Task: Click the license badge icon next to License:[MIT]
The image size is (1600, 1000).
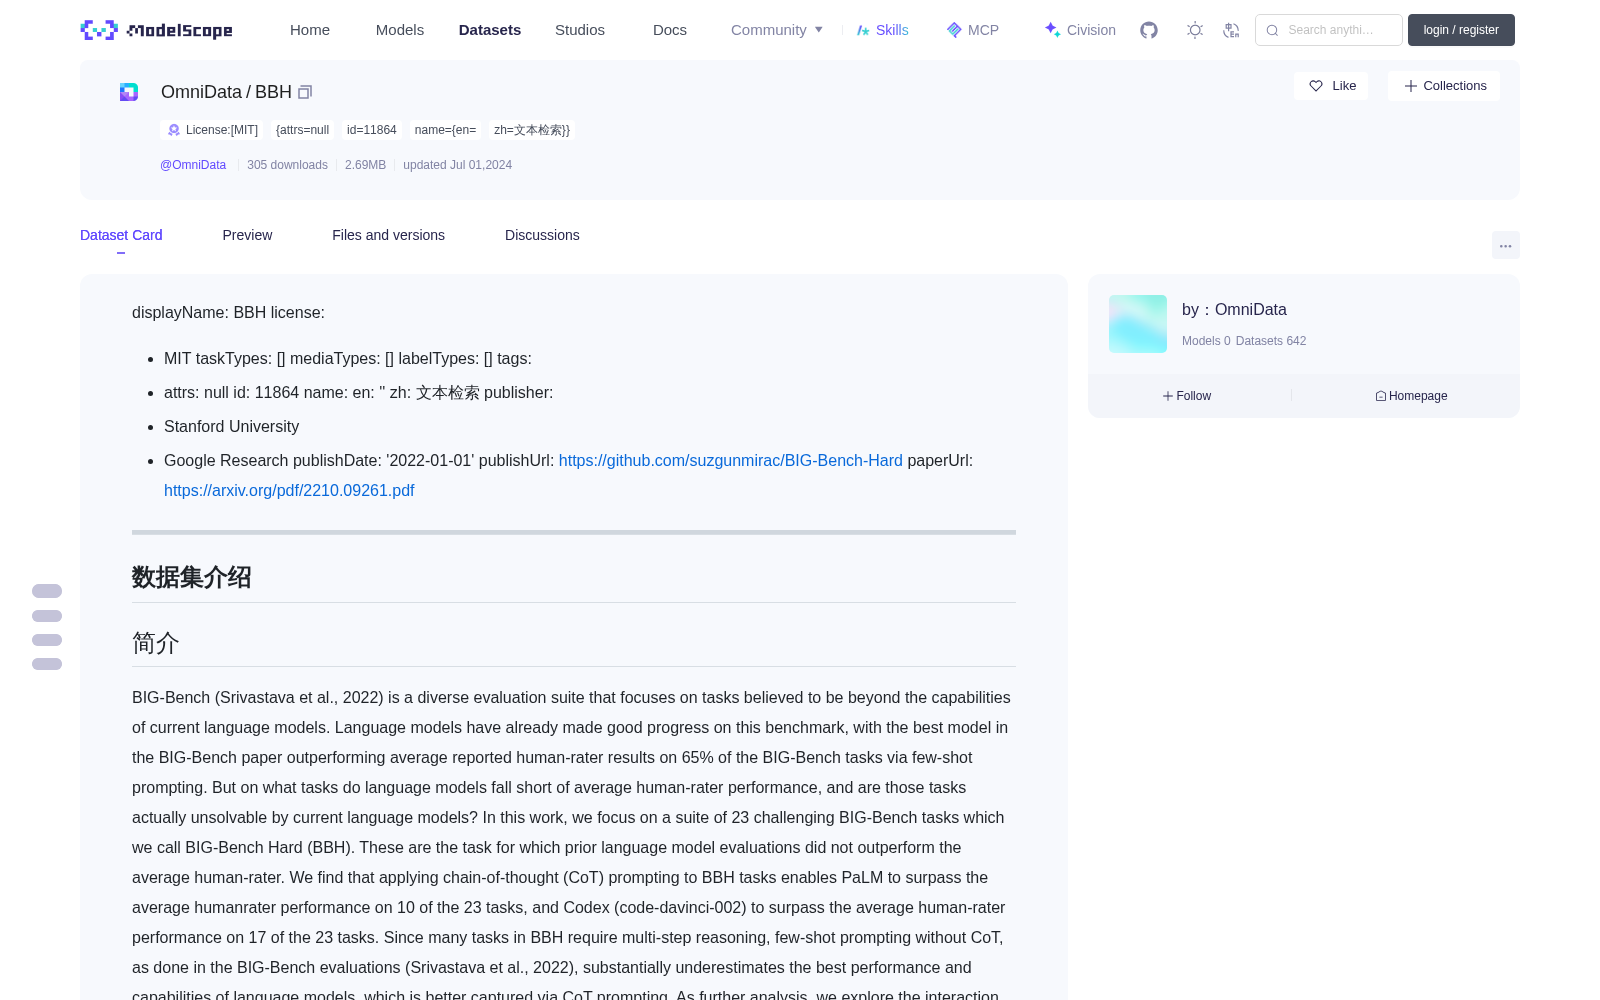Action: [174, 130]
